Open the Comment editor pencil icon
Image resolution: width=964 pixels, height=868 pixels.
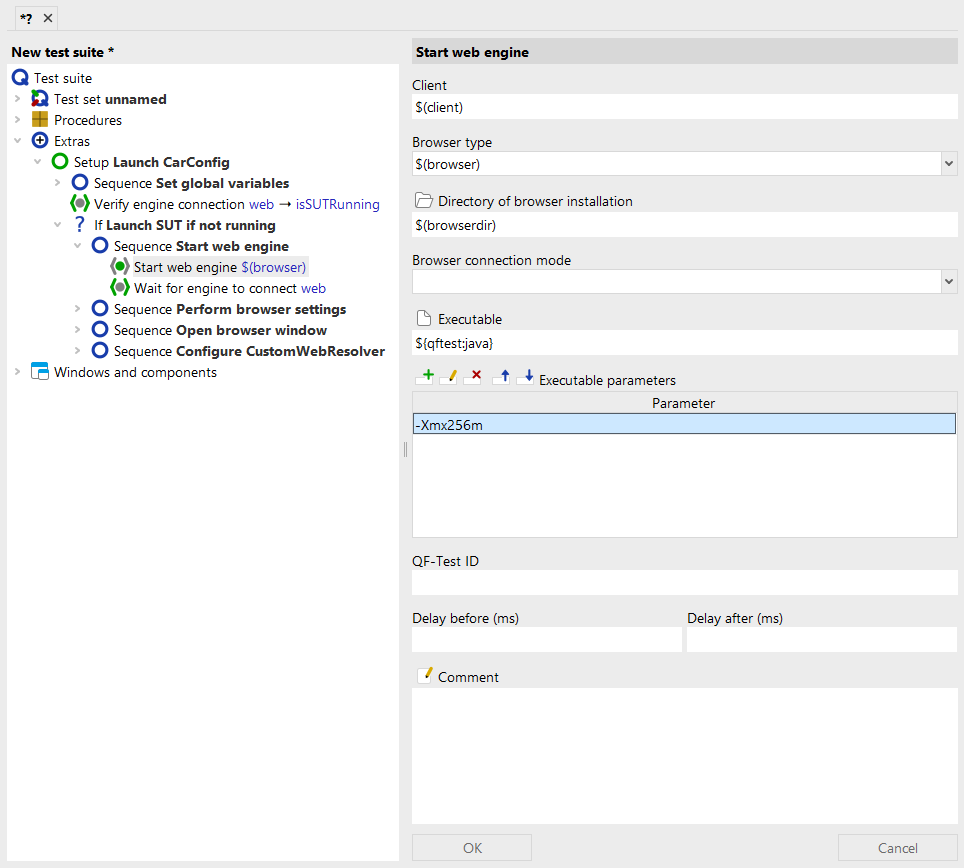pyautogui.click(x=424, y=677)
